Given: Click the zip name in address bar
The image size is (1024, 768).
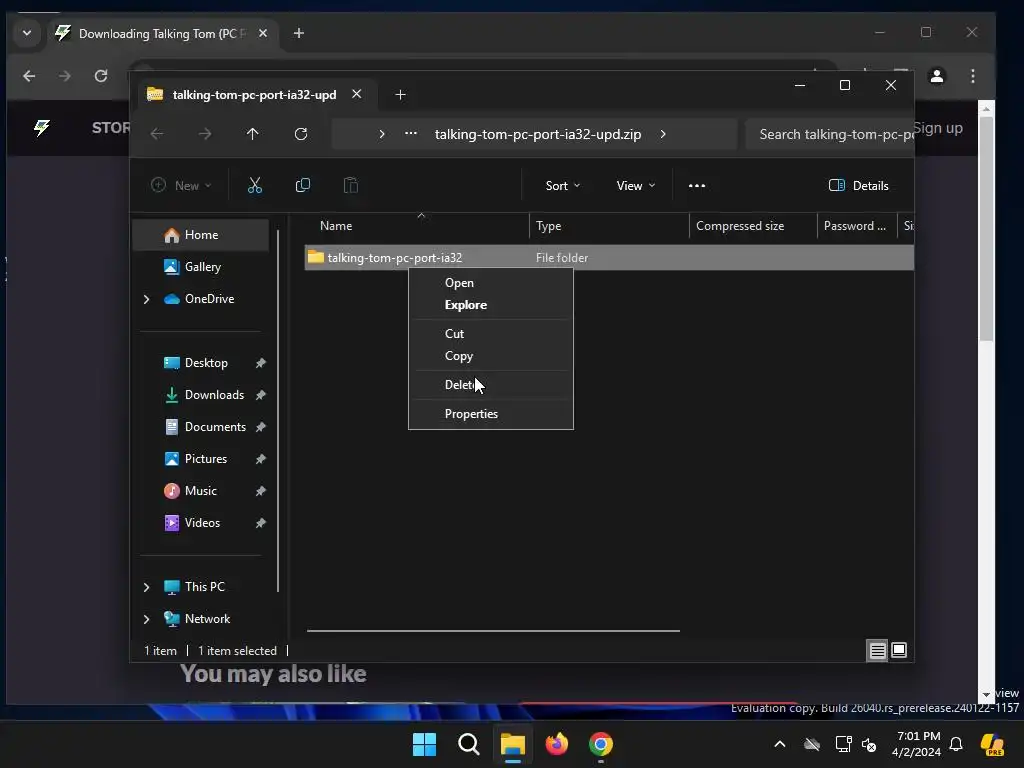Looking at the screenshot, I should [537, 134].
